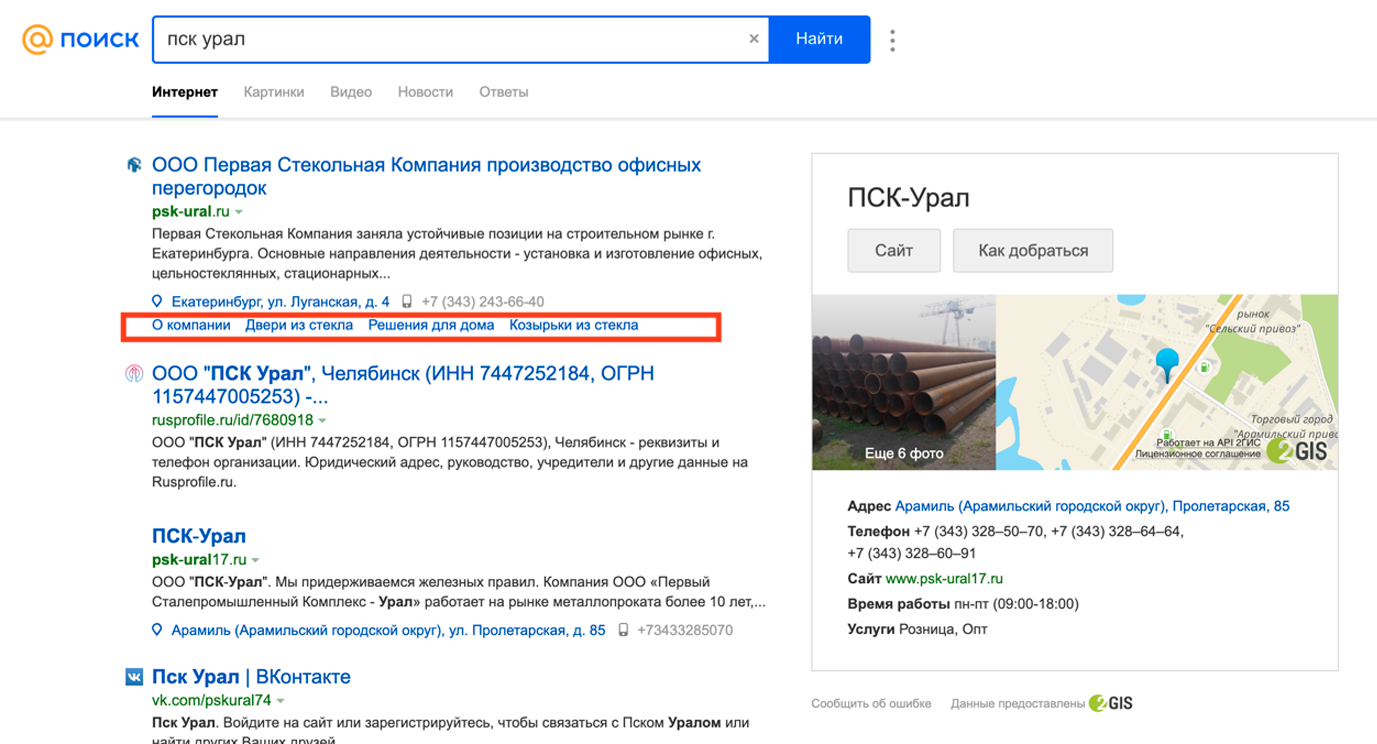
Task: Click phone number +7 (343) 243-66-40
Action: pyautogui.click(x=483, y=301)
